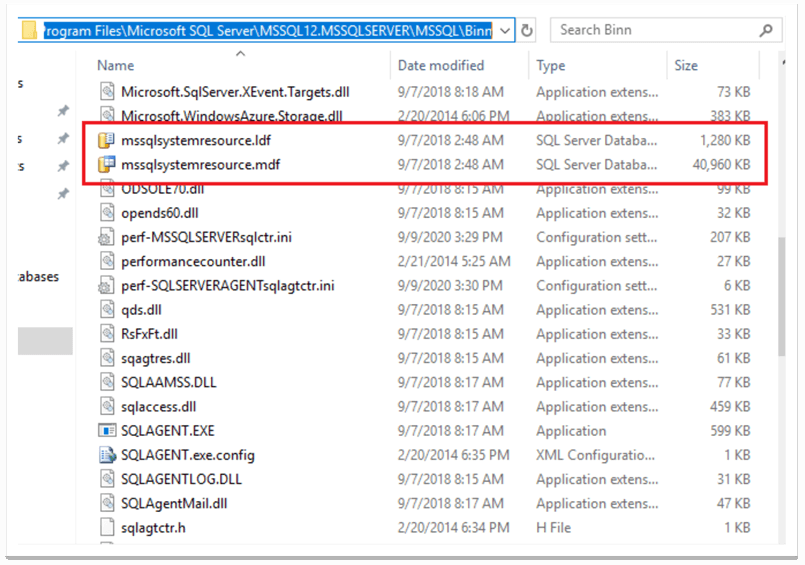Click icon of SQLAgentMail.dll
Screen dimensions: 805x565
(x=106, y=503)
